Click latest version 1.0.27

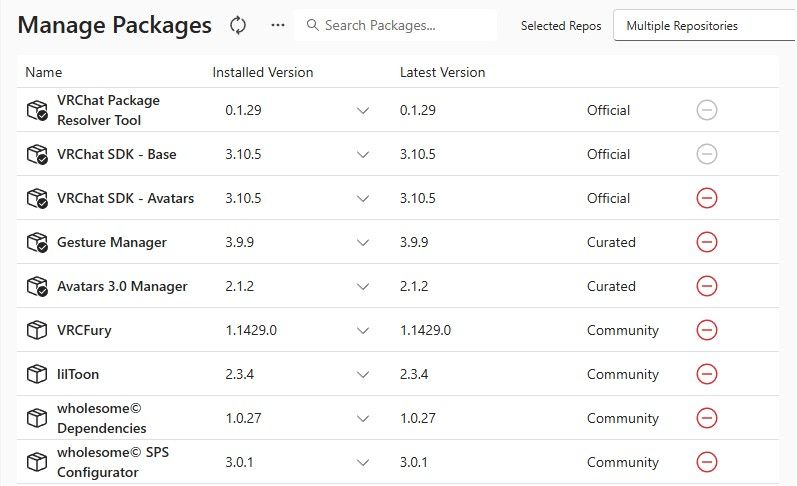click(418, 418)
